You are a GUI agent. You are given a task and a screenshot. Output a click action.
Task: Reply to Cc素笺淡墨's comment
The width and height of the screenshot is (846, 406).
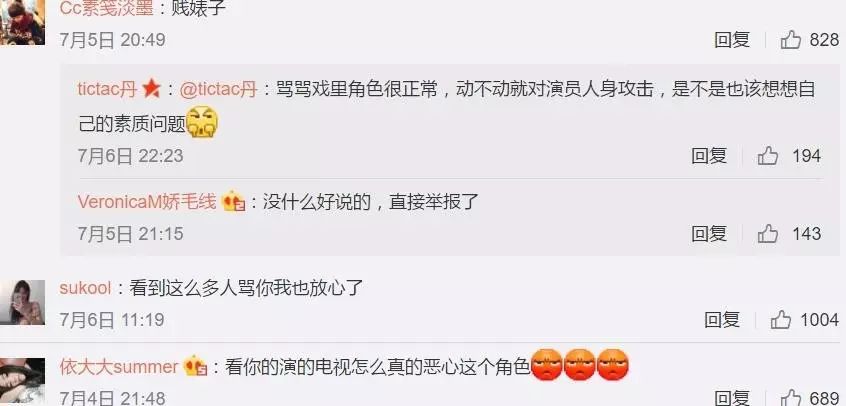(x=732, y=39)
